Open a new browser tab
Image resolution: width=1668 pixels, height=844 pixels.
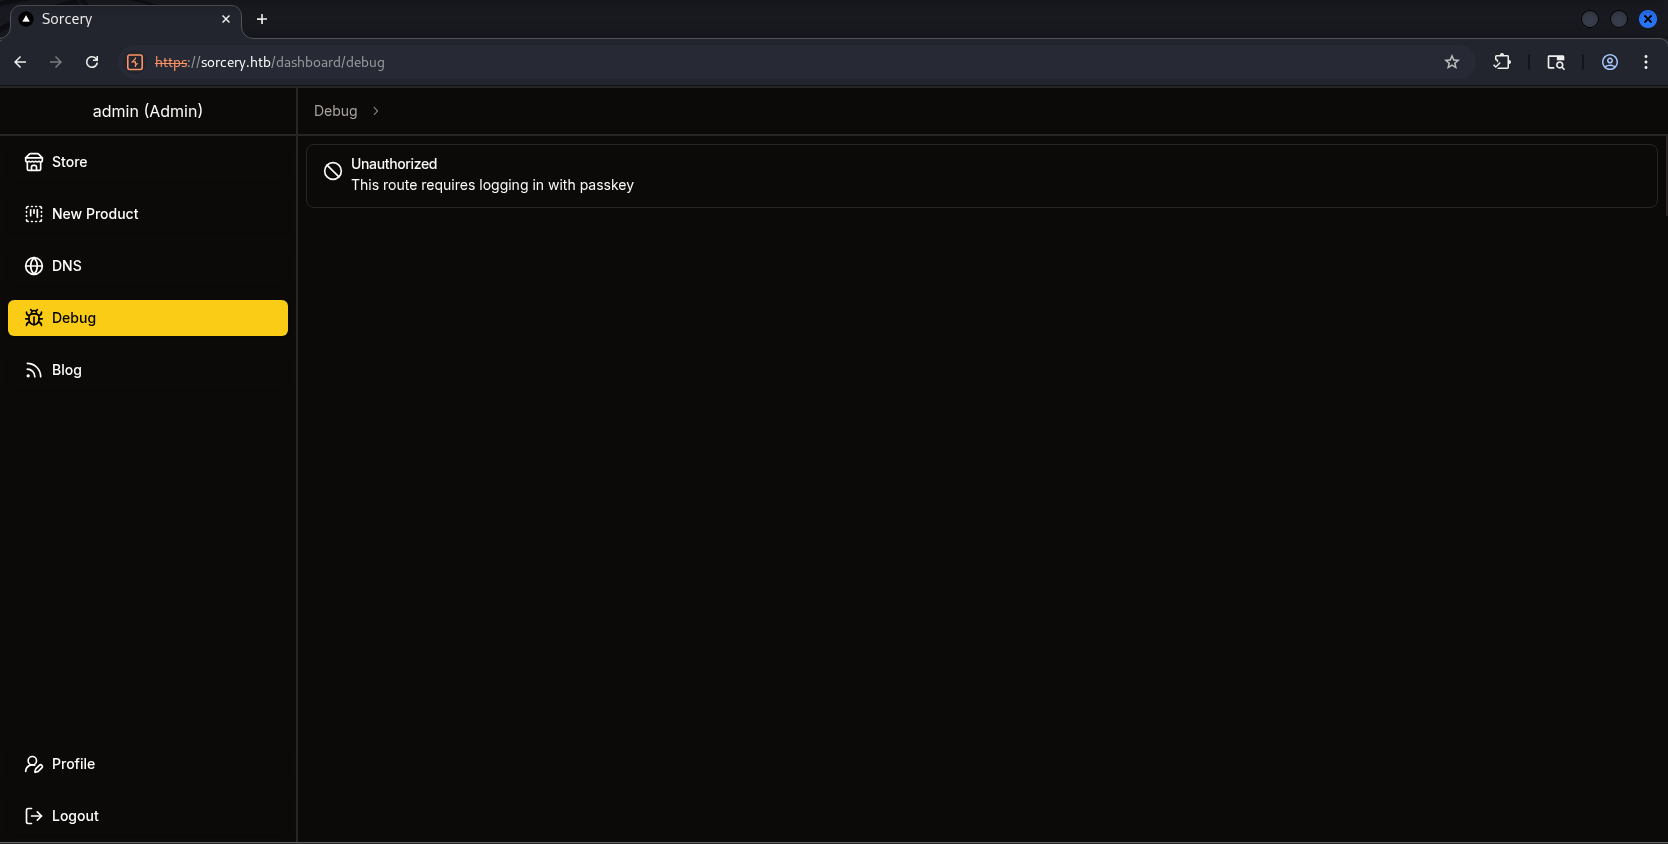pos(262,19)
